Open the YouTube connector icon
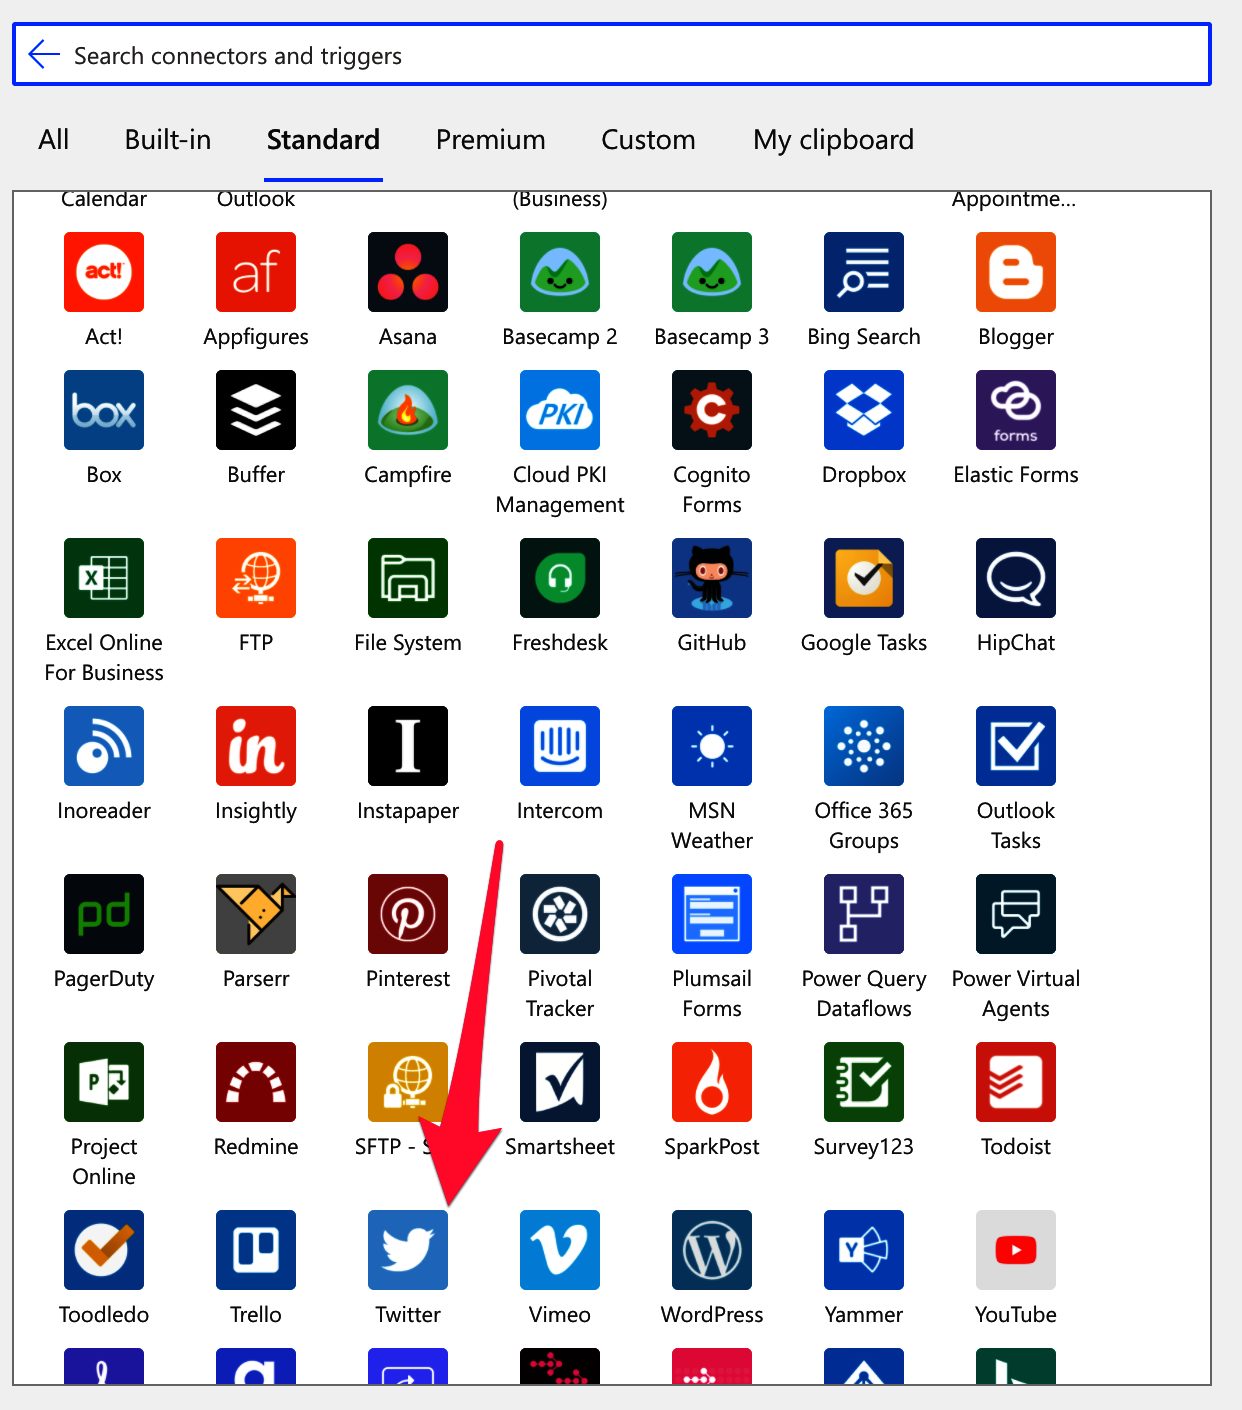This screenshot has width=1242, height=1410. pyautogui.click(x=1016, y=1250)
